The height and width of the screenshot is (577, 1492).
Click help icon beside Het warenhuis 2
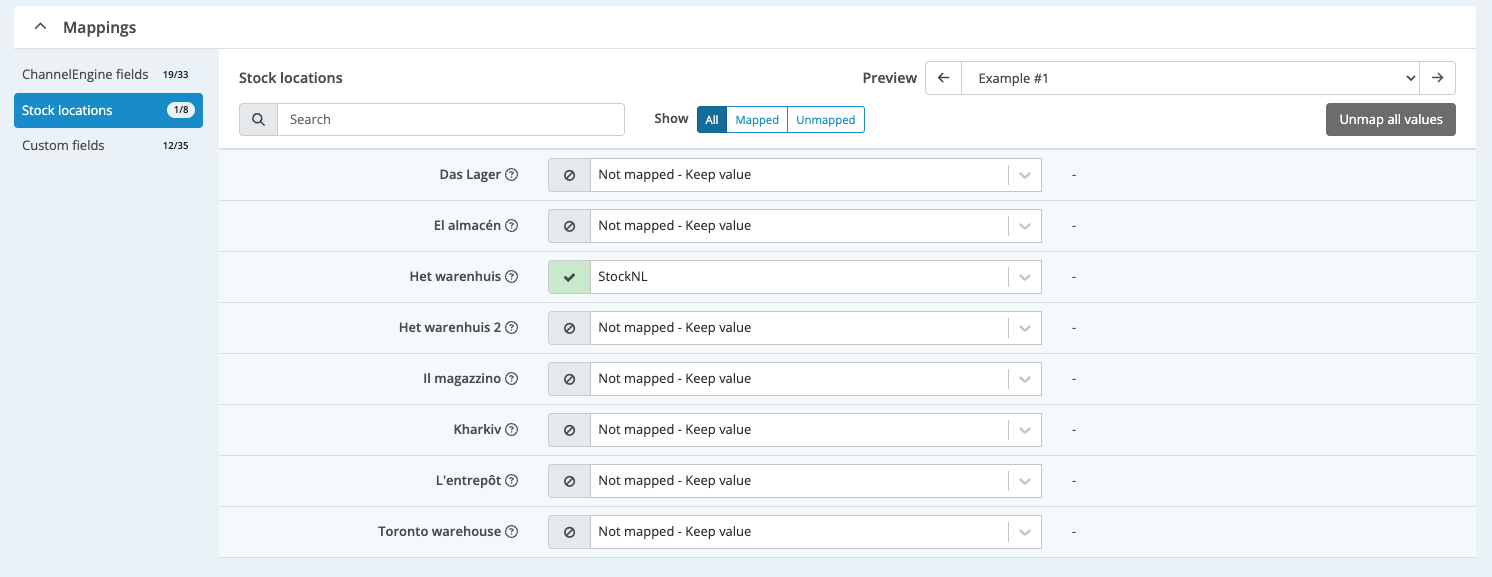(512, 328)
